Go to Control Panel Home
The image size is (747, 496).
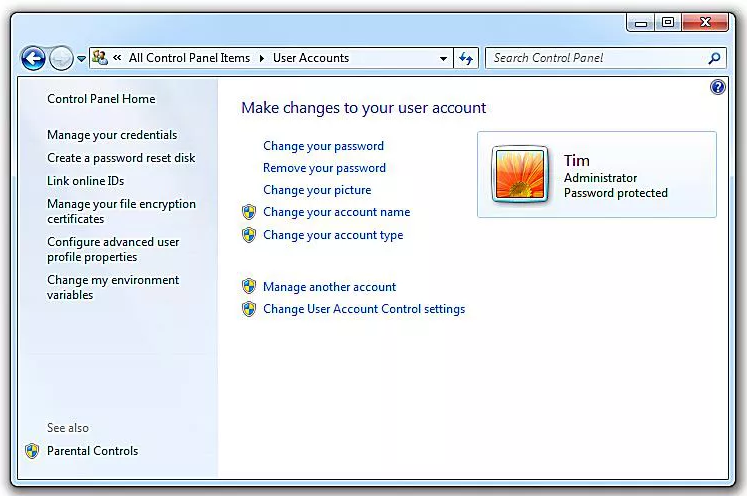(x=101, y=99)
